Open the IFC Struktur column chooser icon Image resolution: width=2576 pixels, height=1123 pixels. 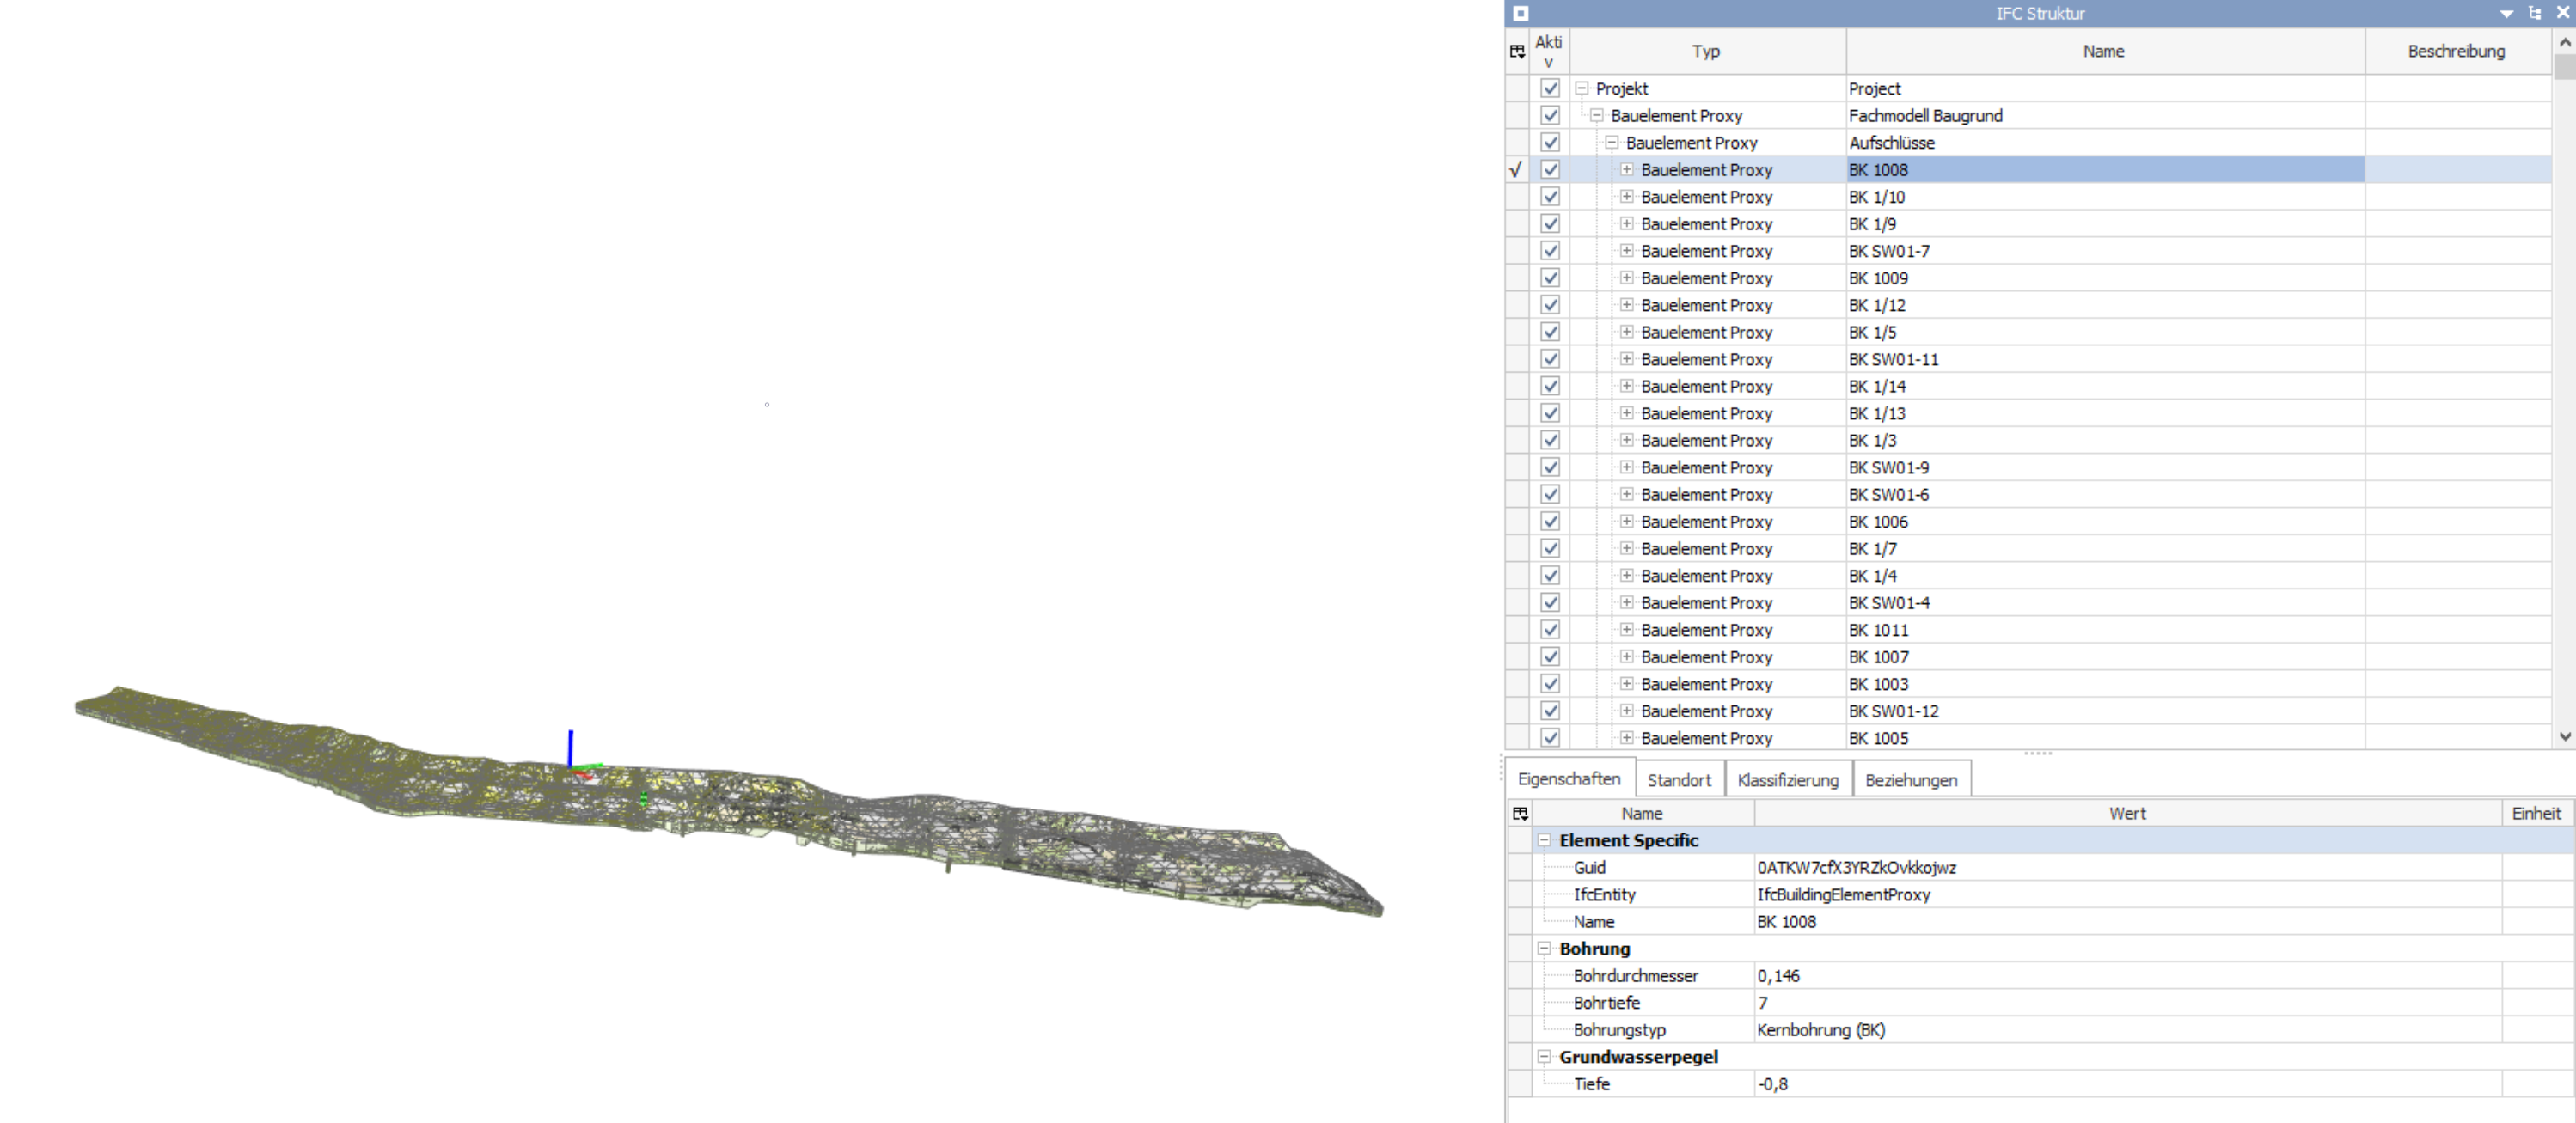(x=1517, y=51)
